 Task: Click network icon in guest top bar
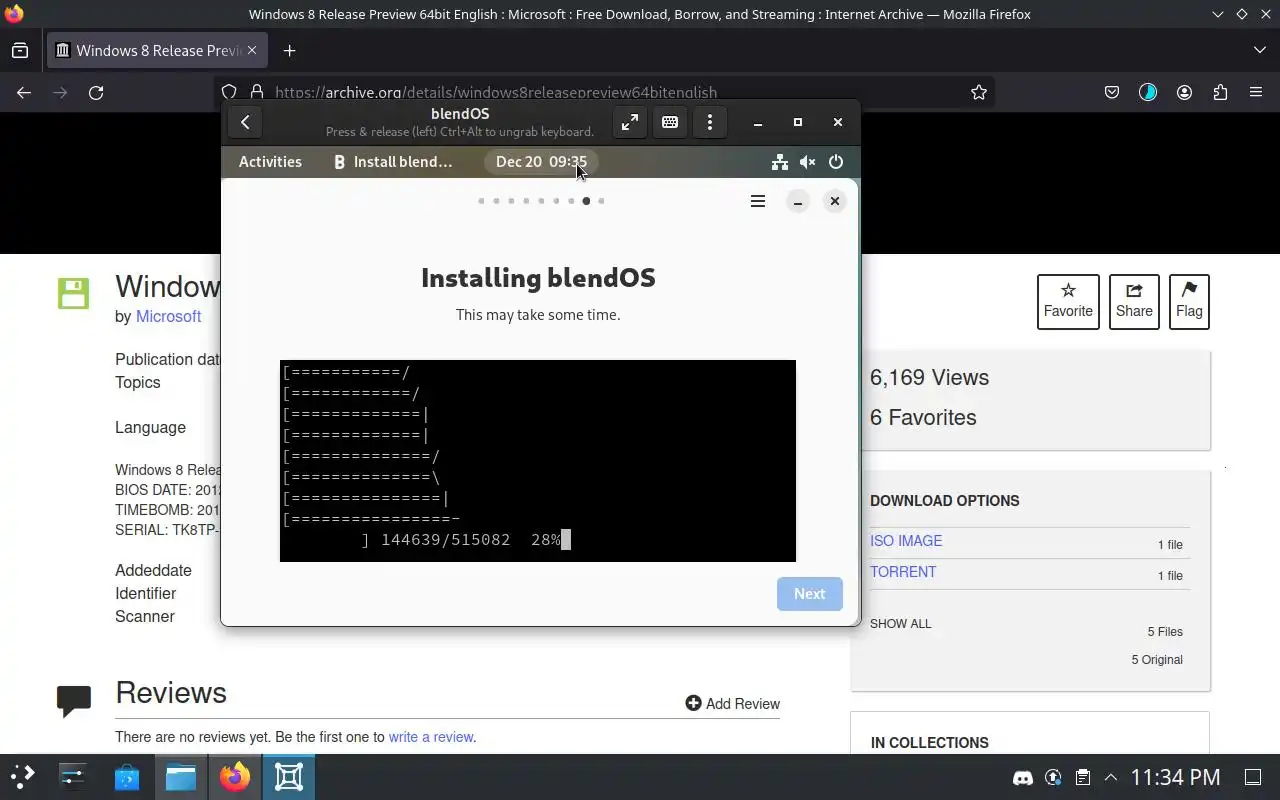pos(780,162)
